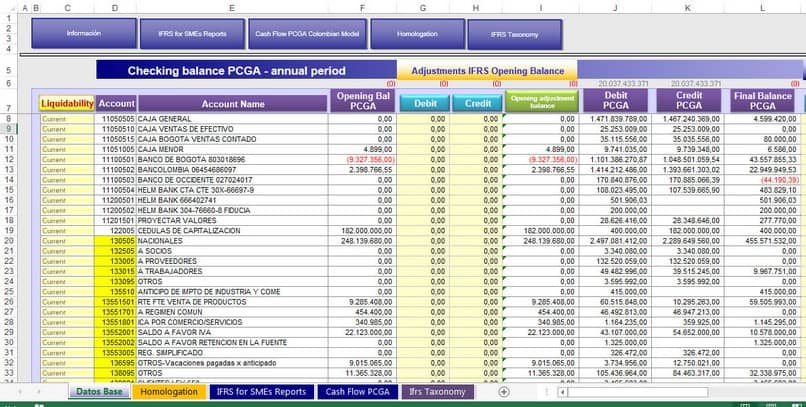806x407 pixels.
Task: Select column F header letter
Action: (362, 8)
